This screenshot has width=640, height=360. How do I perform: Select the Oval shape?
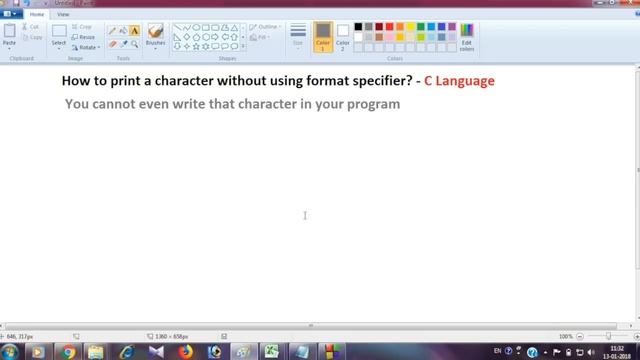point(196,28)
